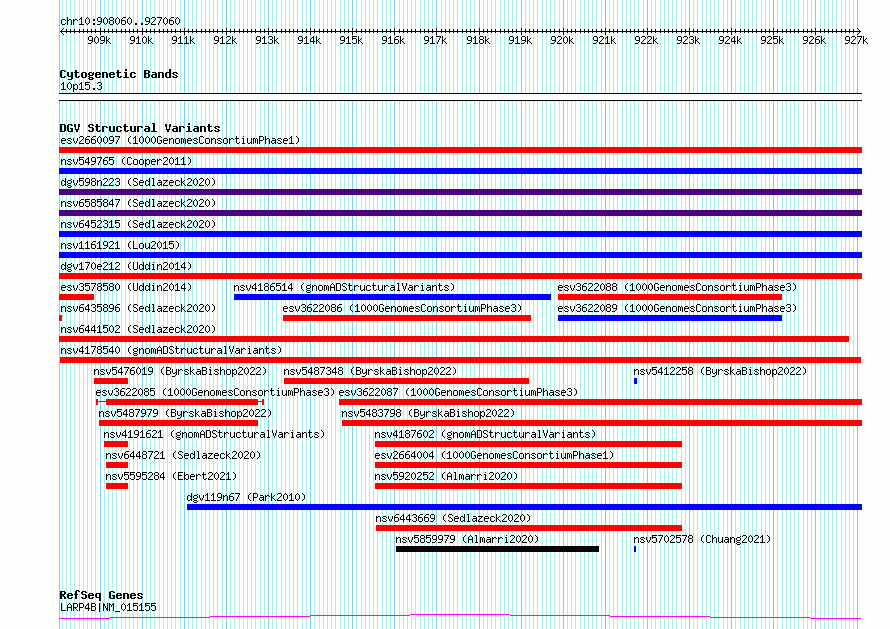Click the tiny blue nsv5412258 variant marker
Image resolution: width=890 pixels, height=629 pixels.
point(635,381)
